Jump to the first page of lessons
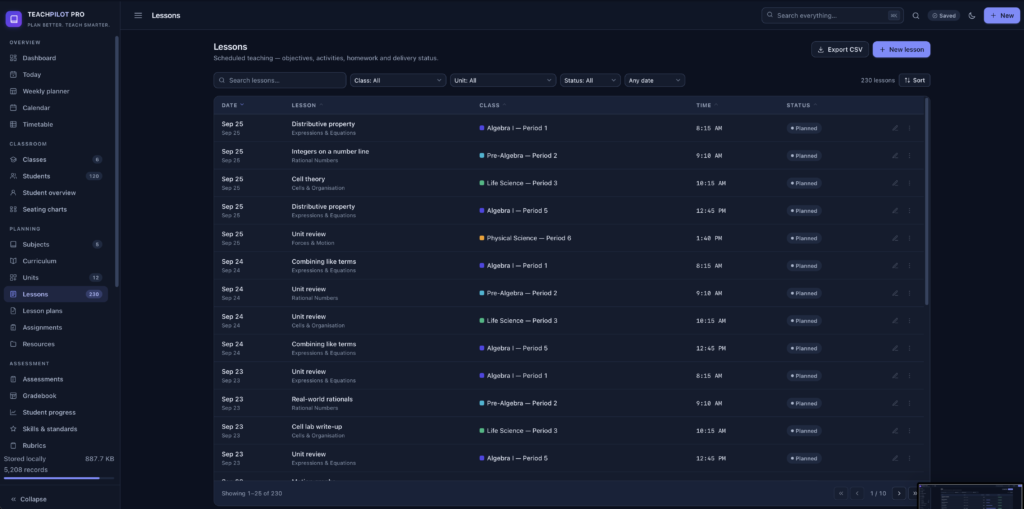Viewport: 1024px width, 509px height. pos(841,493)
